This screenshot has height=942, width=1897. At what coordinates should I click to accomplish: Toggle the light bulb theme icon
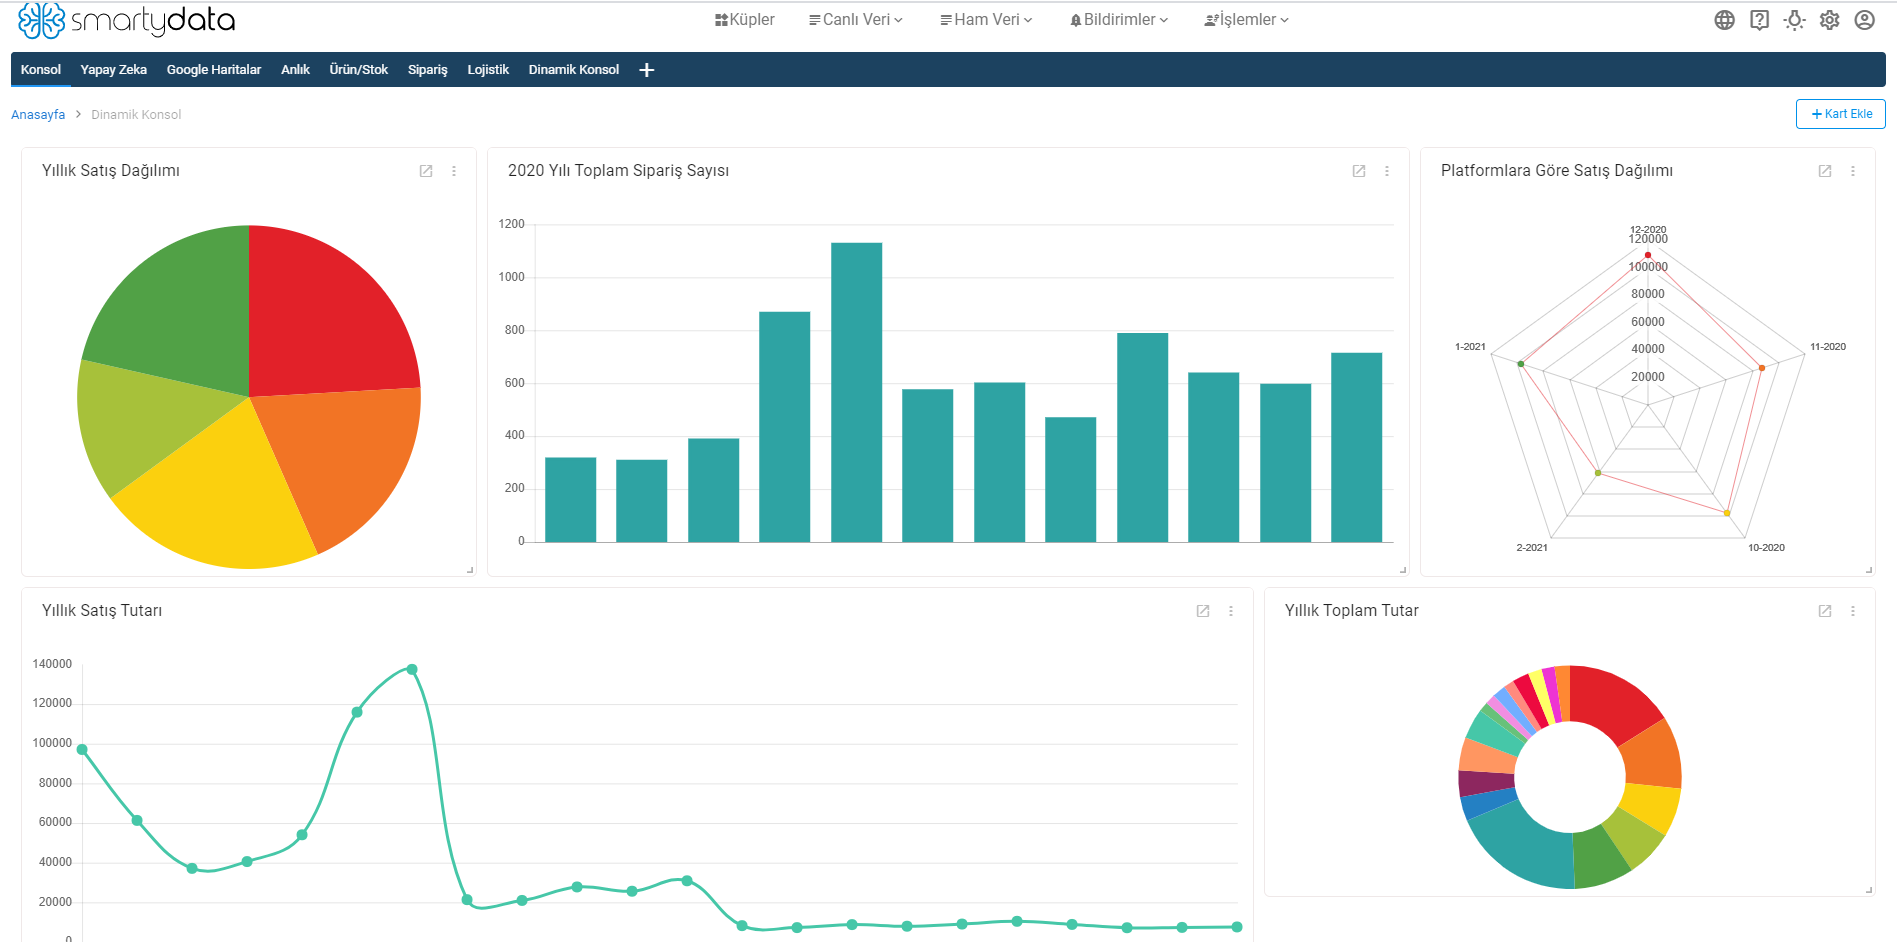(1794, 20)
